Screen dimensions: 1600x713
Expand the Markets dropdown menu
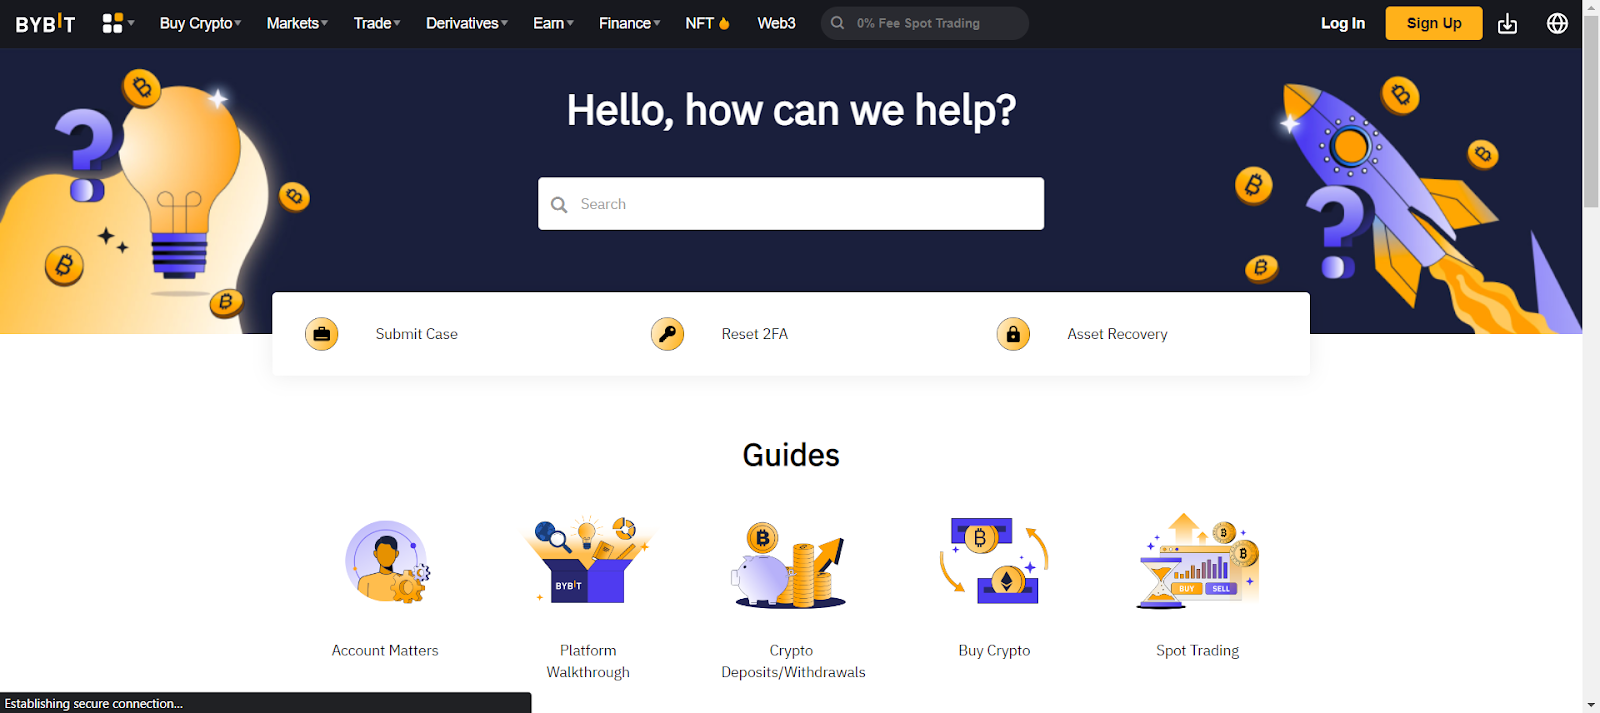coord(297,23)
